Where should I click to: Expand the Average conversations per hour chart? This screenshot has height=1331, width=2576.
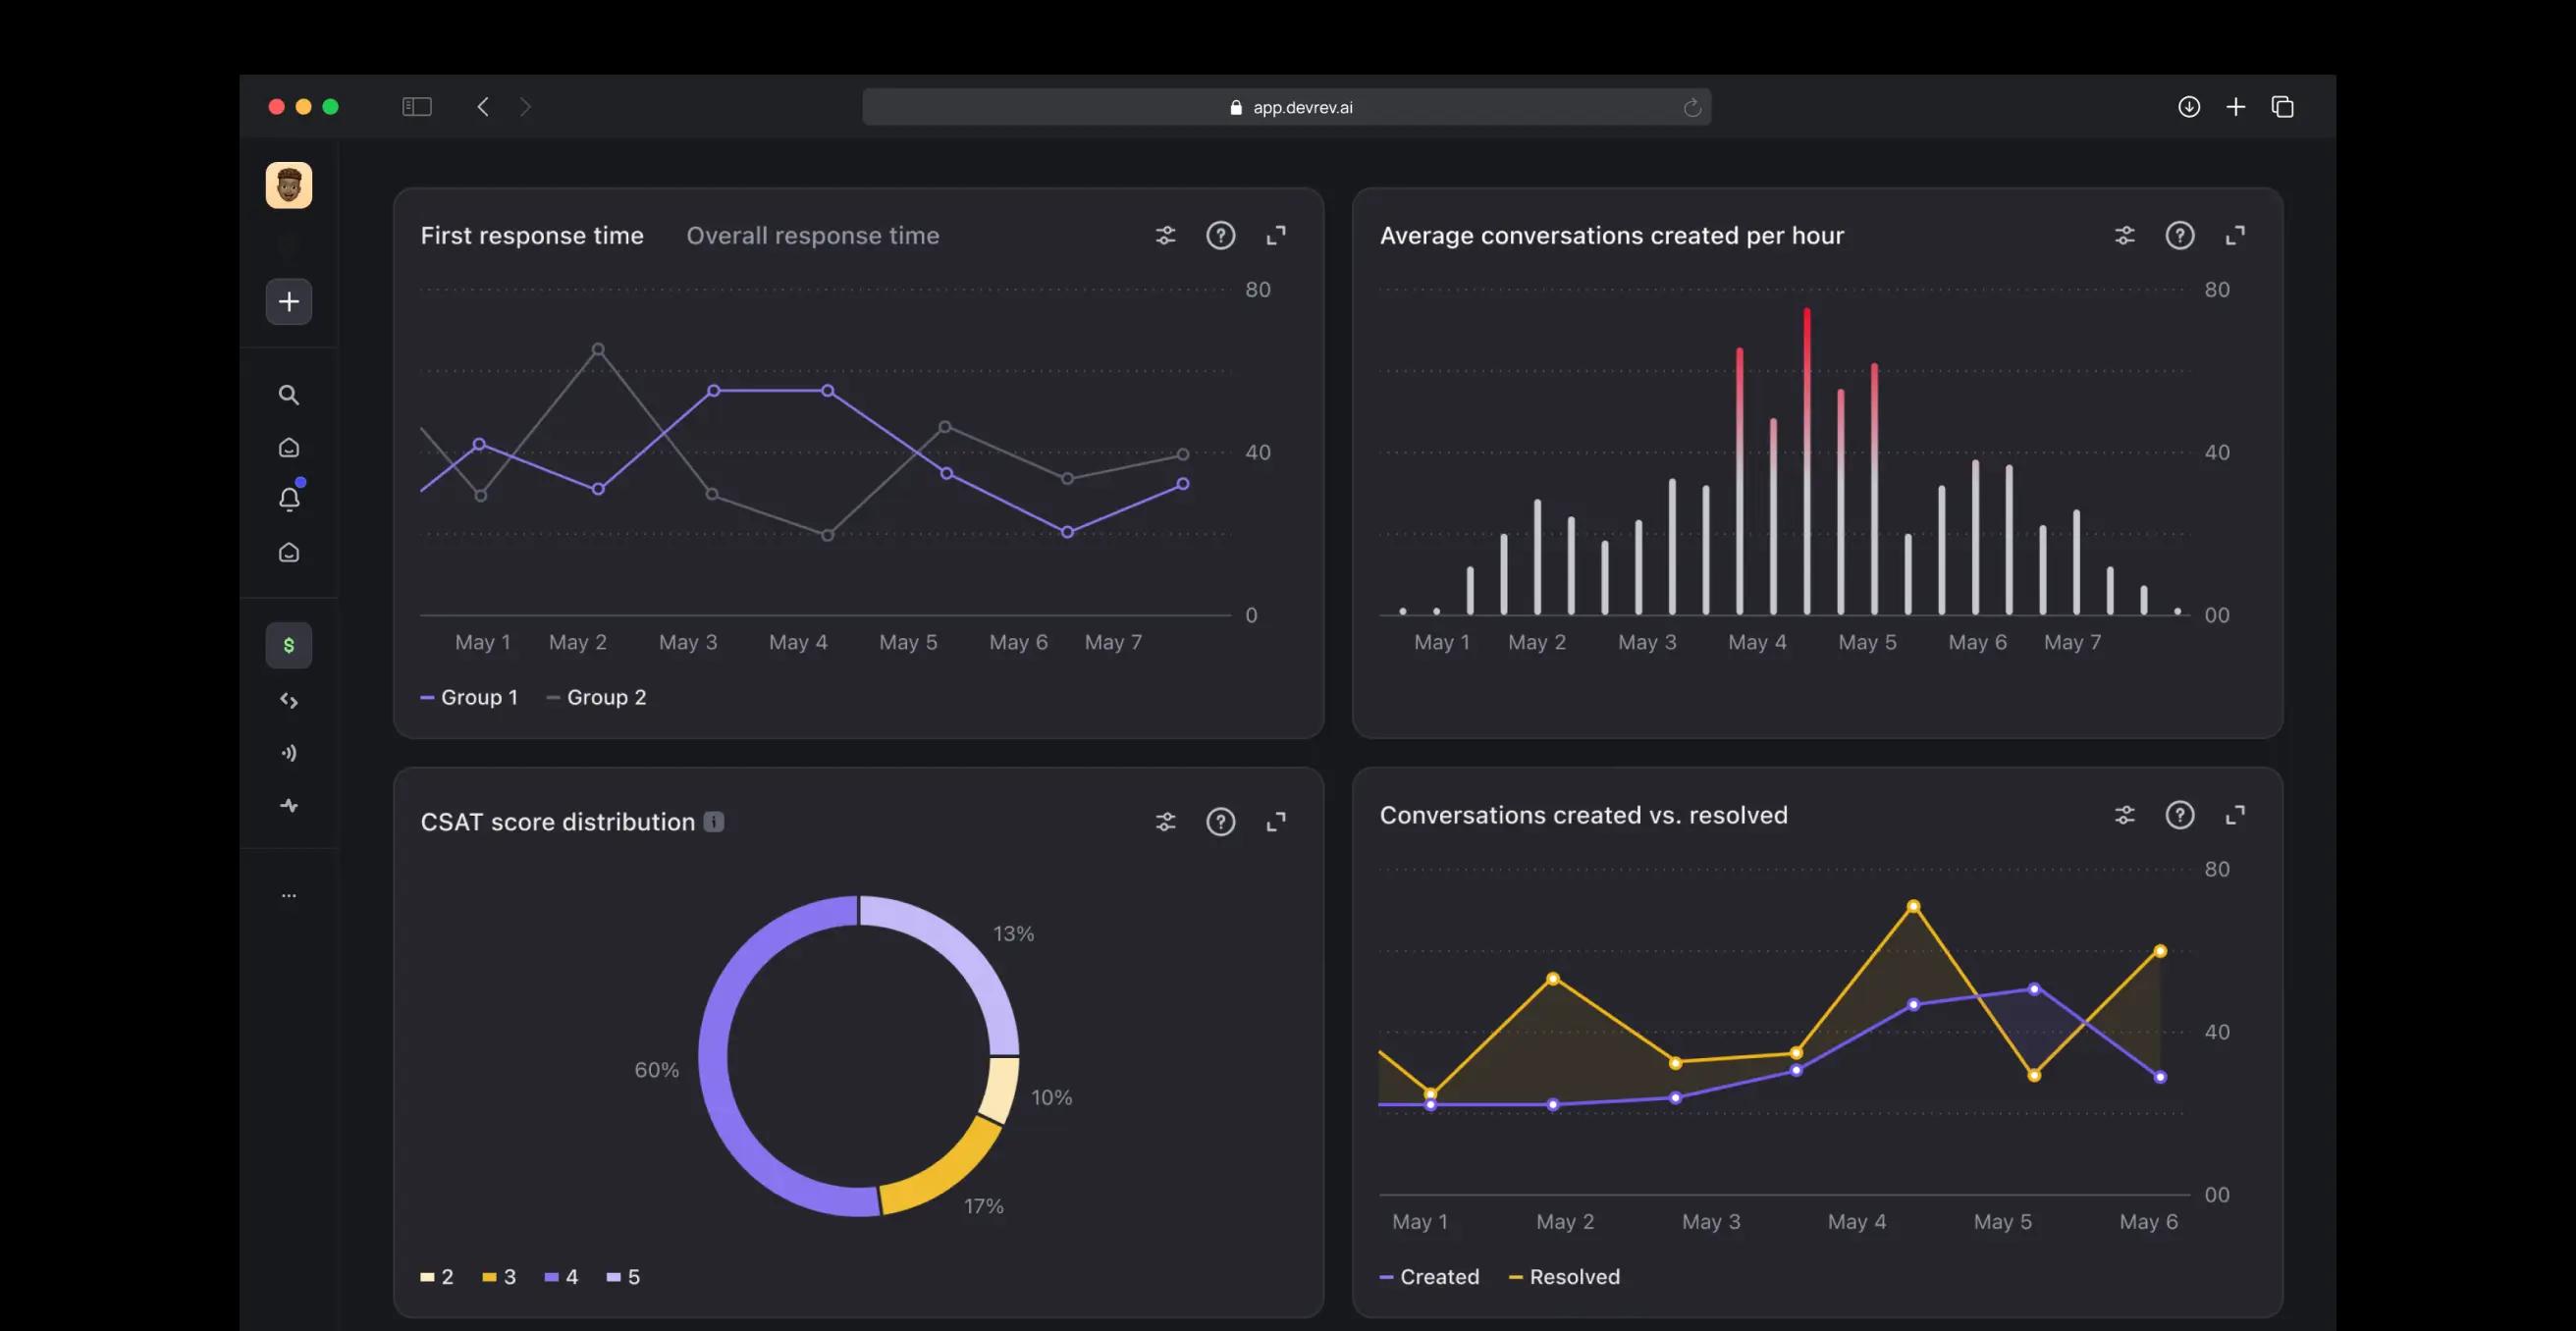coord(2235,235)
